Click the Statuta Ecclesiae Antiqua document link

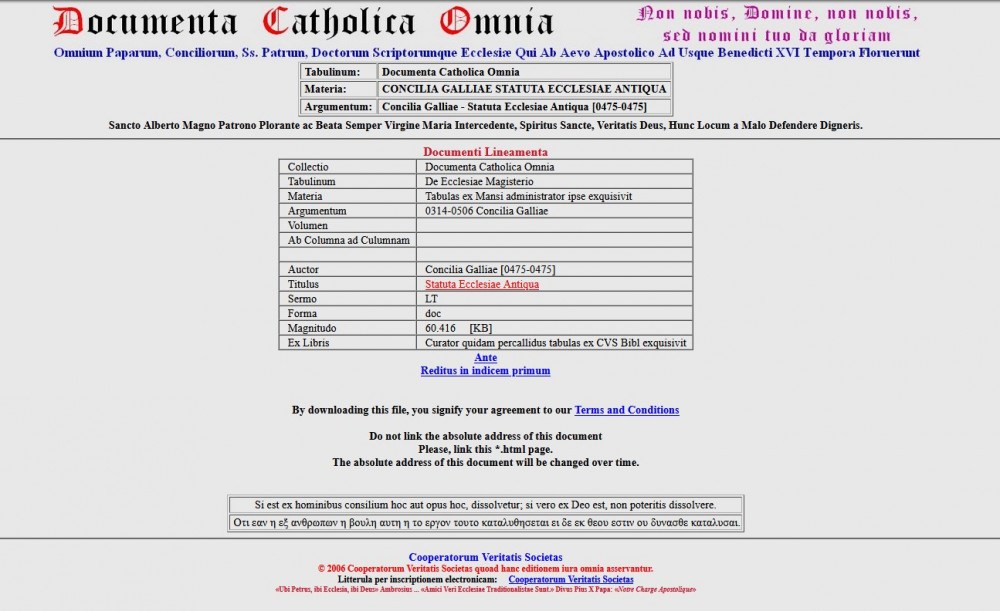tap(481, 285)
